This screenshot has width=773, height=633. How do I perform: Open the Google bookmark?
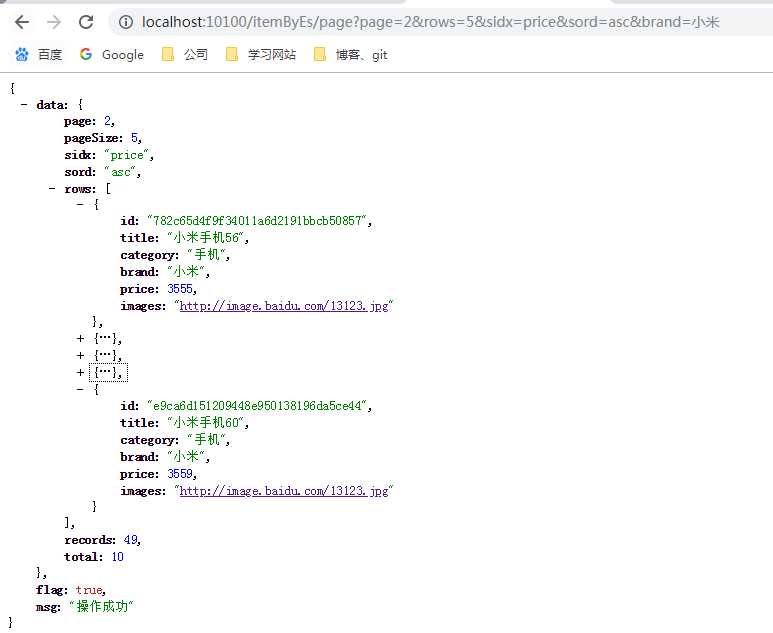[x=112, y=54]
